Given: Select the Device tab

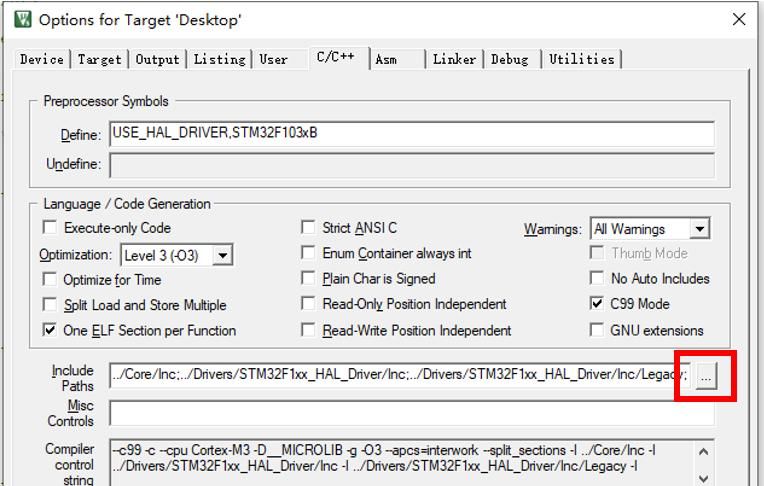Looking at the screenshot, I should [x=42, y=59].
